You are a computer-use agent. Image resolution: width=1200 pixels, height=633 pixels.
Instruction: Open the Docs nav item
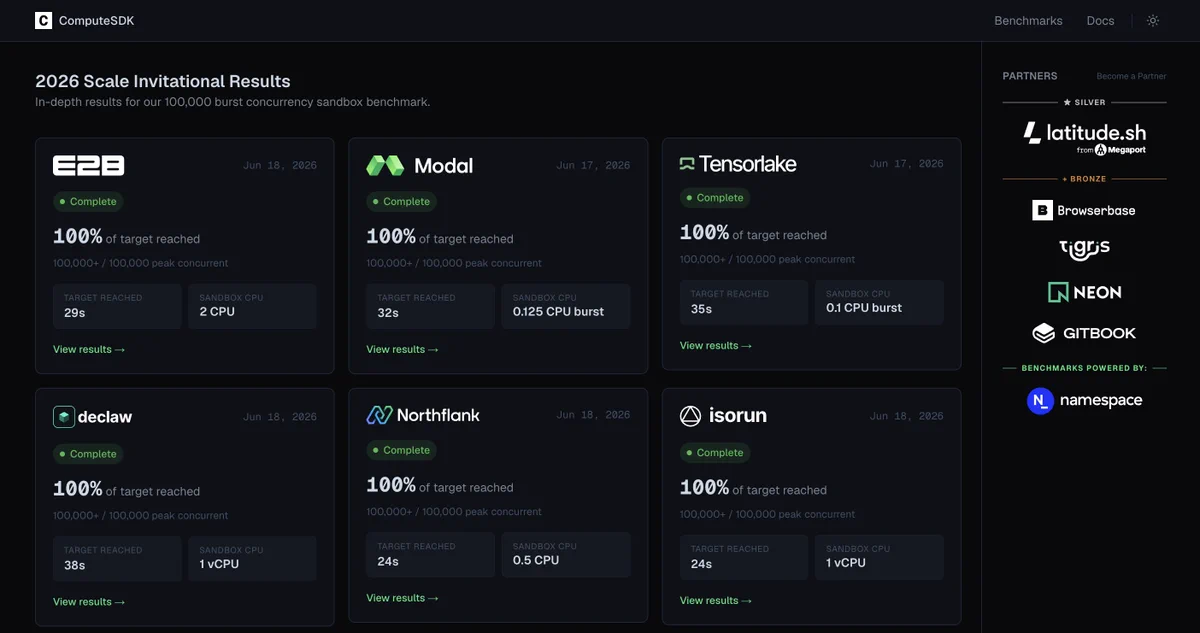pos(1100,21)
